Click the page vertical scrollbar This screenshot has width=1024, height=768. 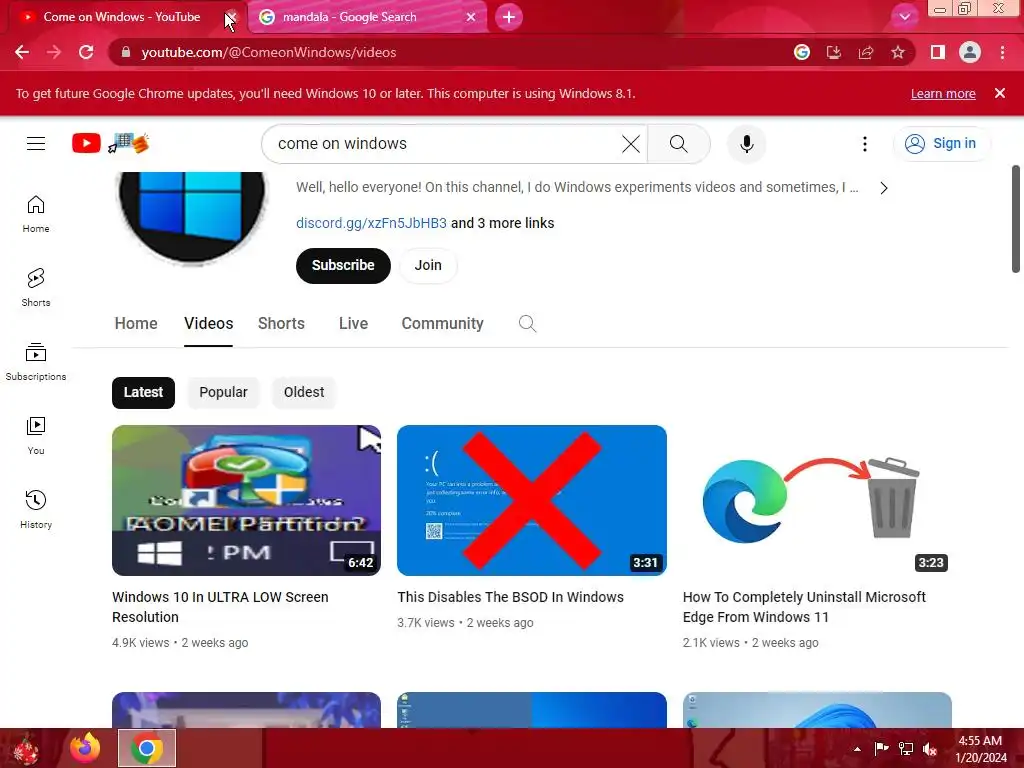[1016, 219]
